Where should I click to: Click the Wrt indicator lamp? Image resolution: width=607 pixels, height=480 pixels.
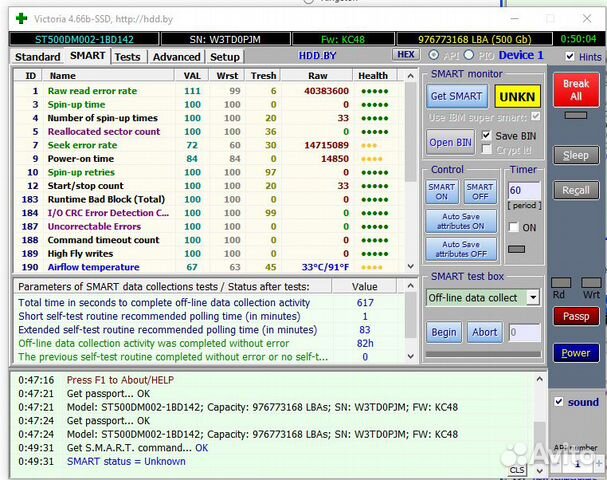click(x=591, y=283)
